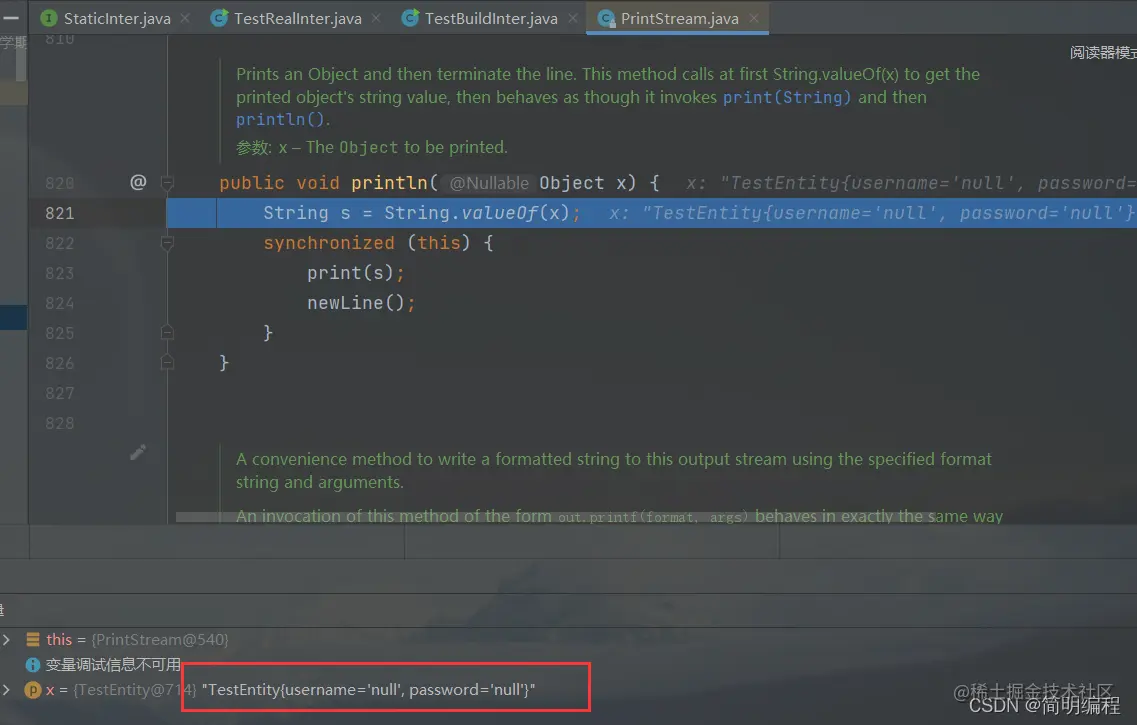Click the class icon on TestRealInter.java tab

pyautogui.click(x=219, y=18)
